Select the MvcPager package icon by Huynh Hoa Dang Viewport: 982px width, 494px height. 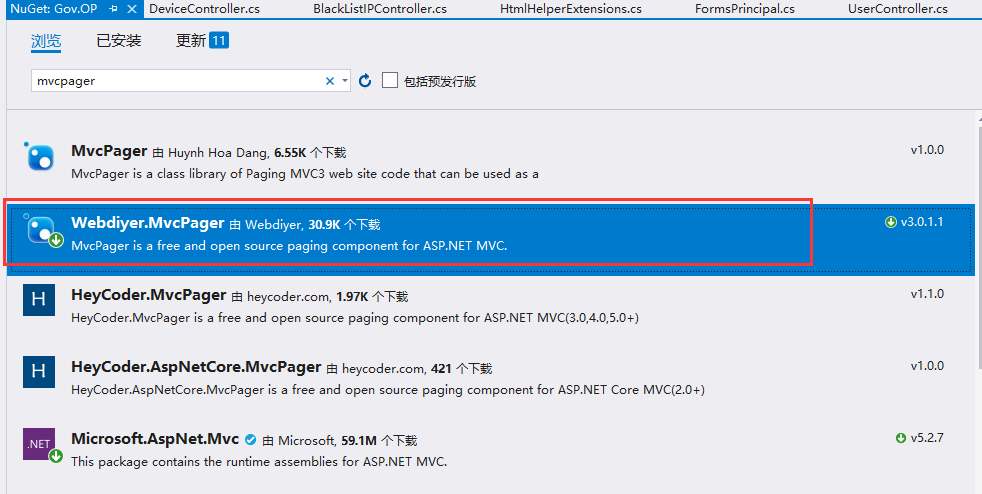39,157
